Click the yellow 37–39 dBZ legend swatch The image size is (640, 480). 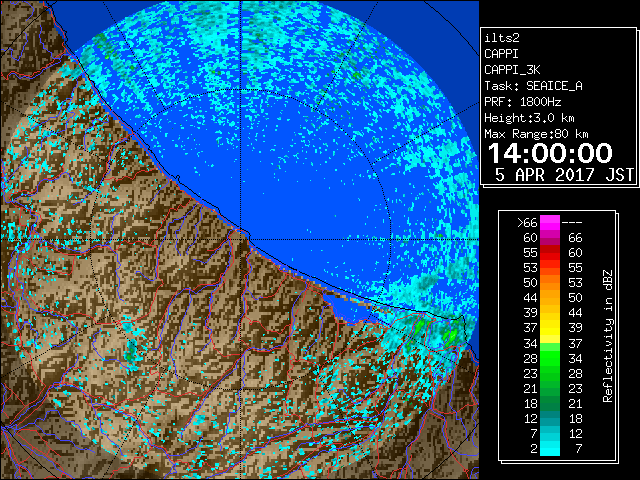(x=550, y=328)
